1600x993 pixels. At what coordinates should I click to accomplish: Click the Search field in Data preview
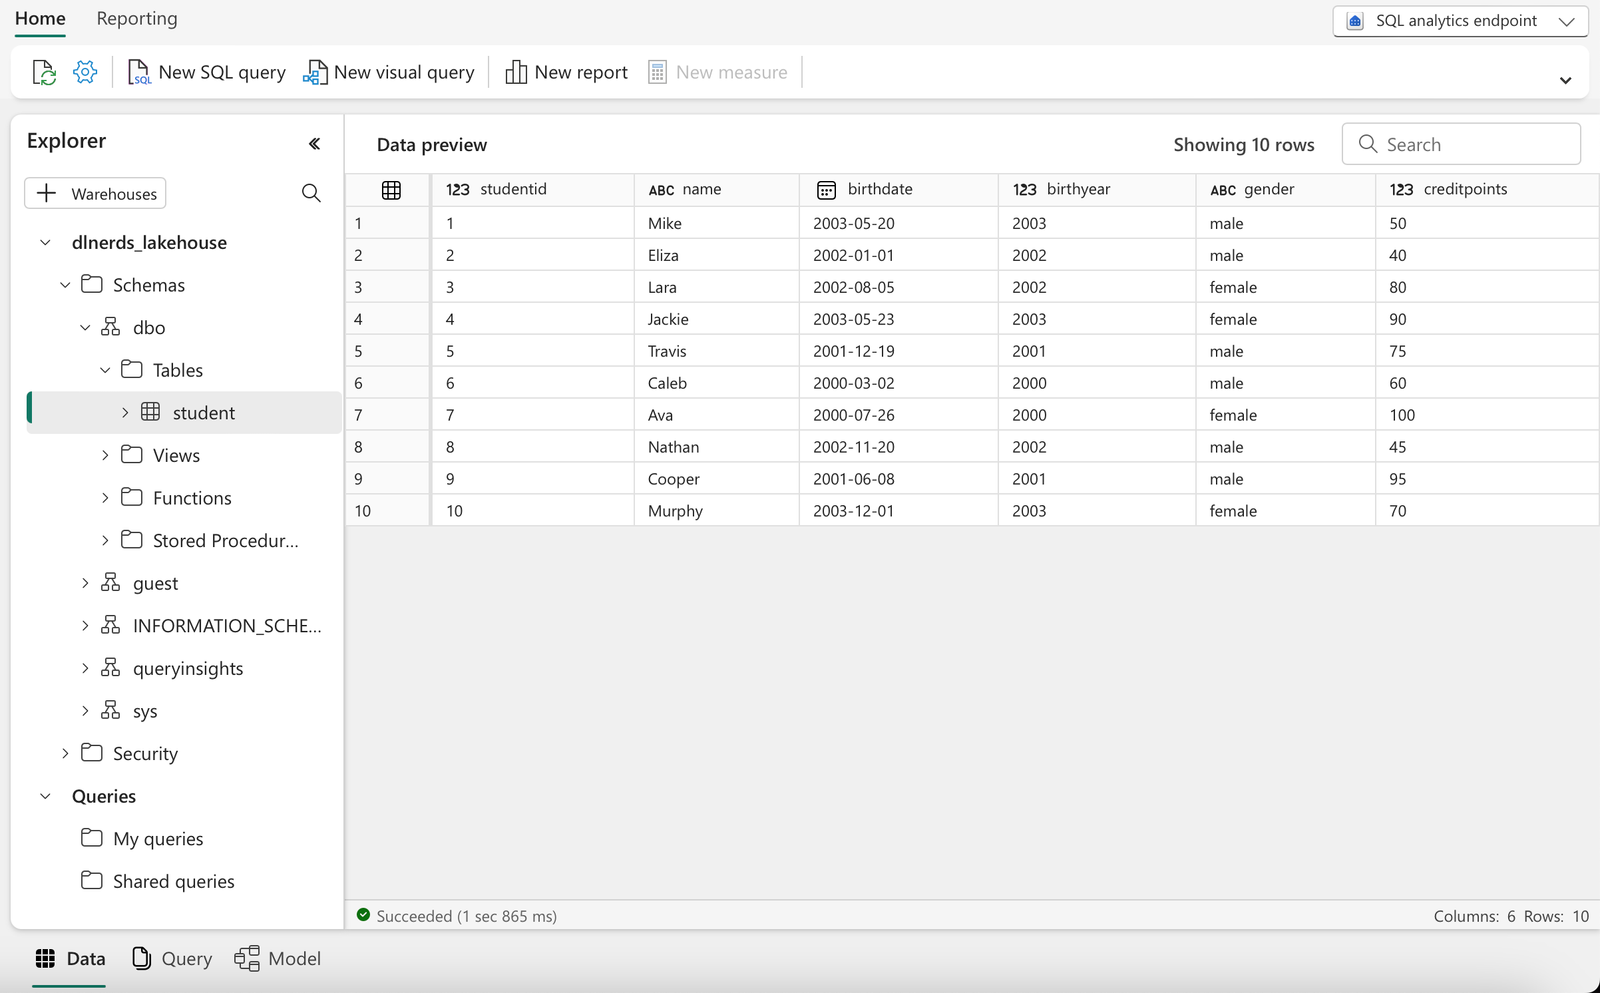tap(1460, 144)
